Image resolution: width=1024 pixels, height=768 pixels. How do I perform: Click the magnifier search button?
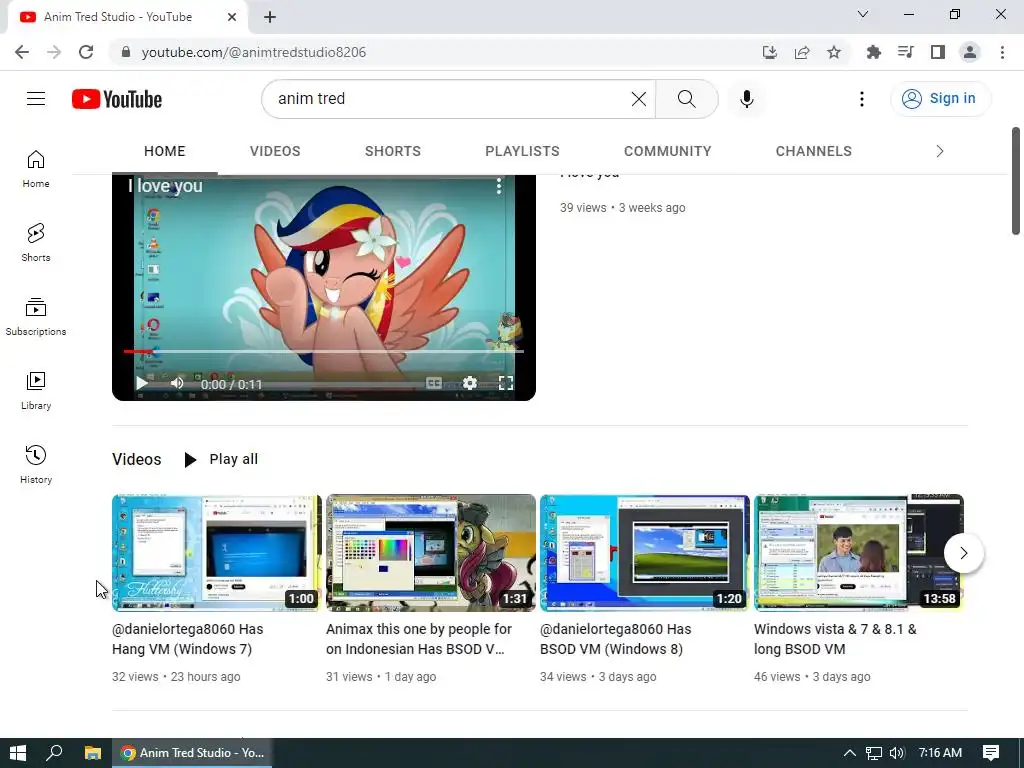(686, 99)
